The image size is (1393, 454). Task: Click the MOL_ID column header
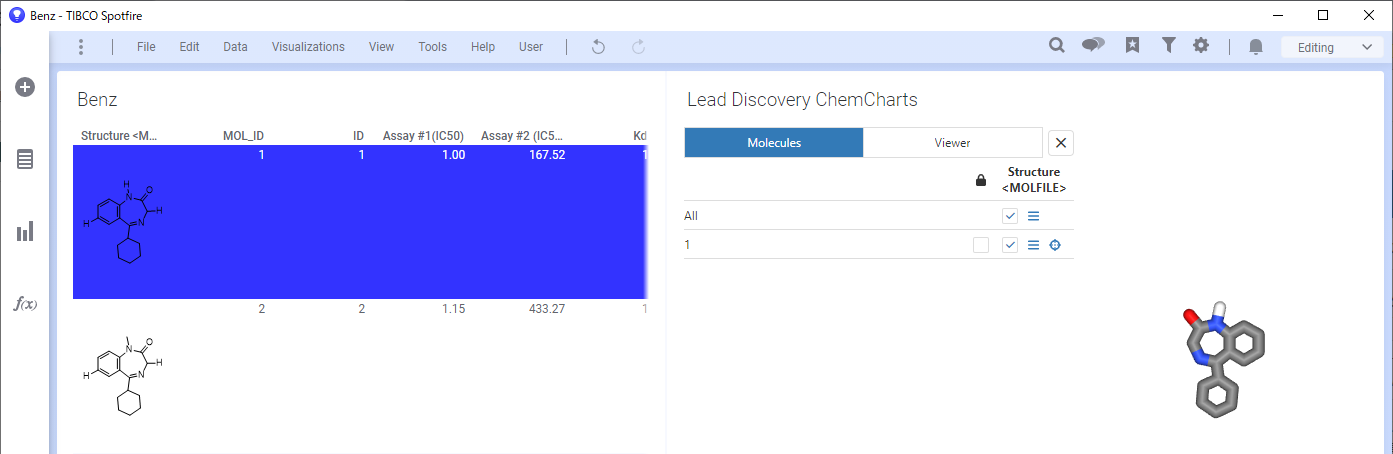point(243,135)
